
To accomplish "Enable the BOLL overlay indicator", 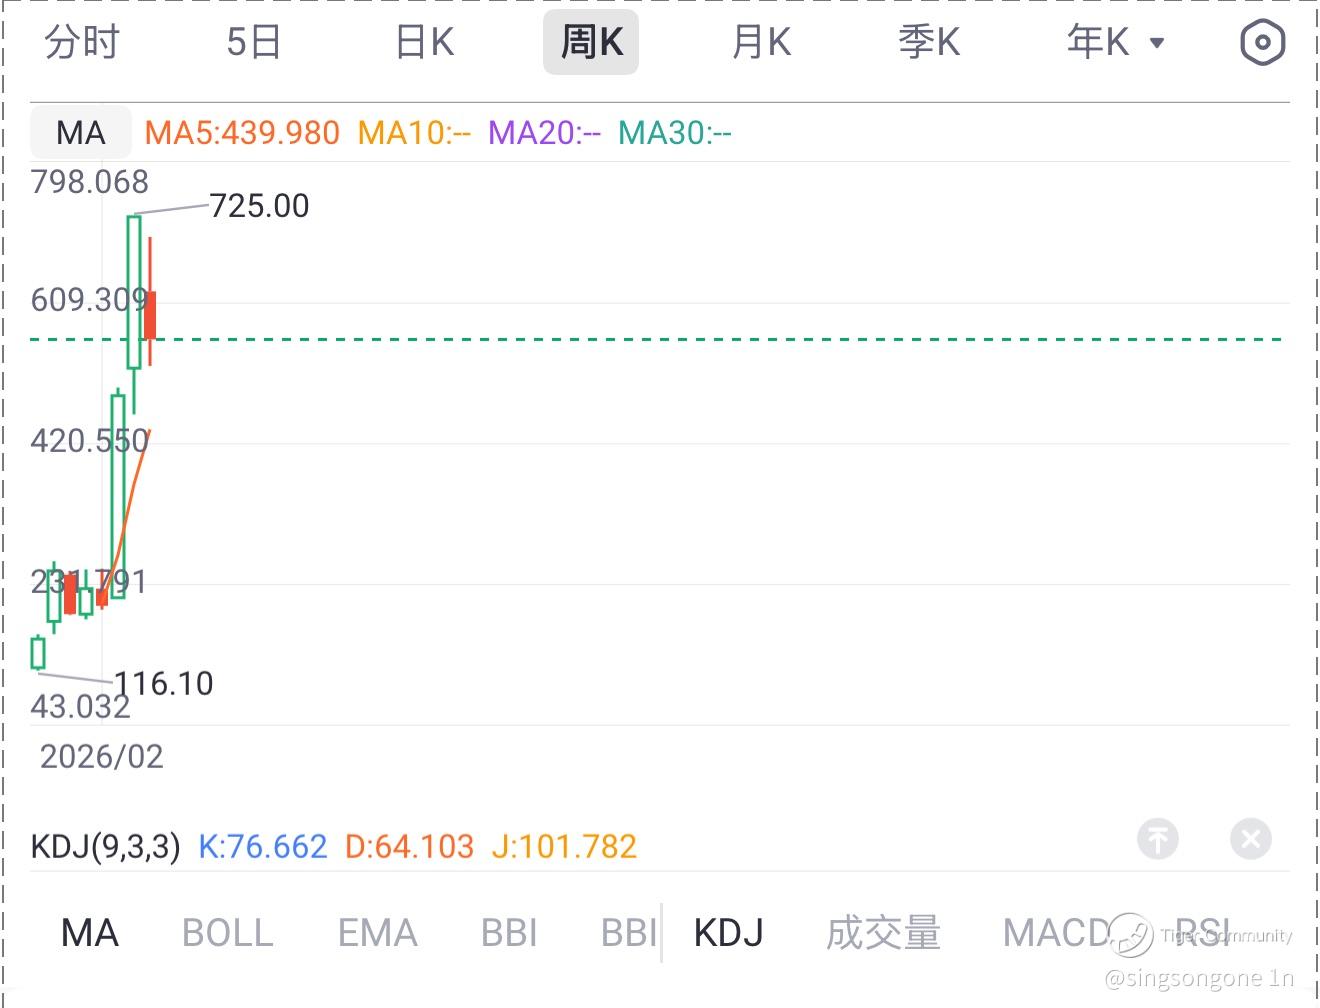I will click(227, 933).
